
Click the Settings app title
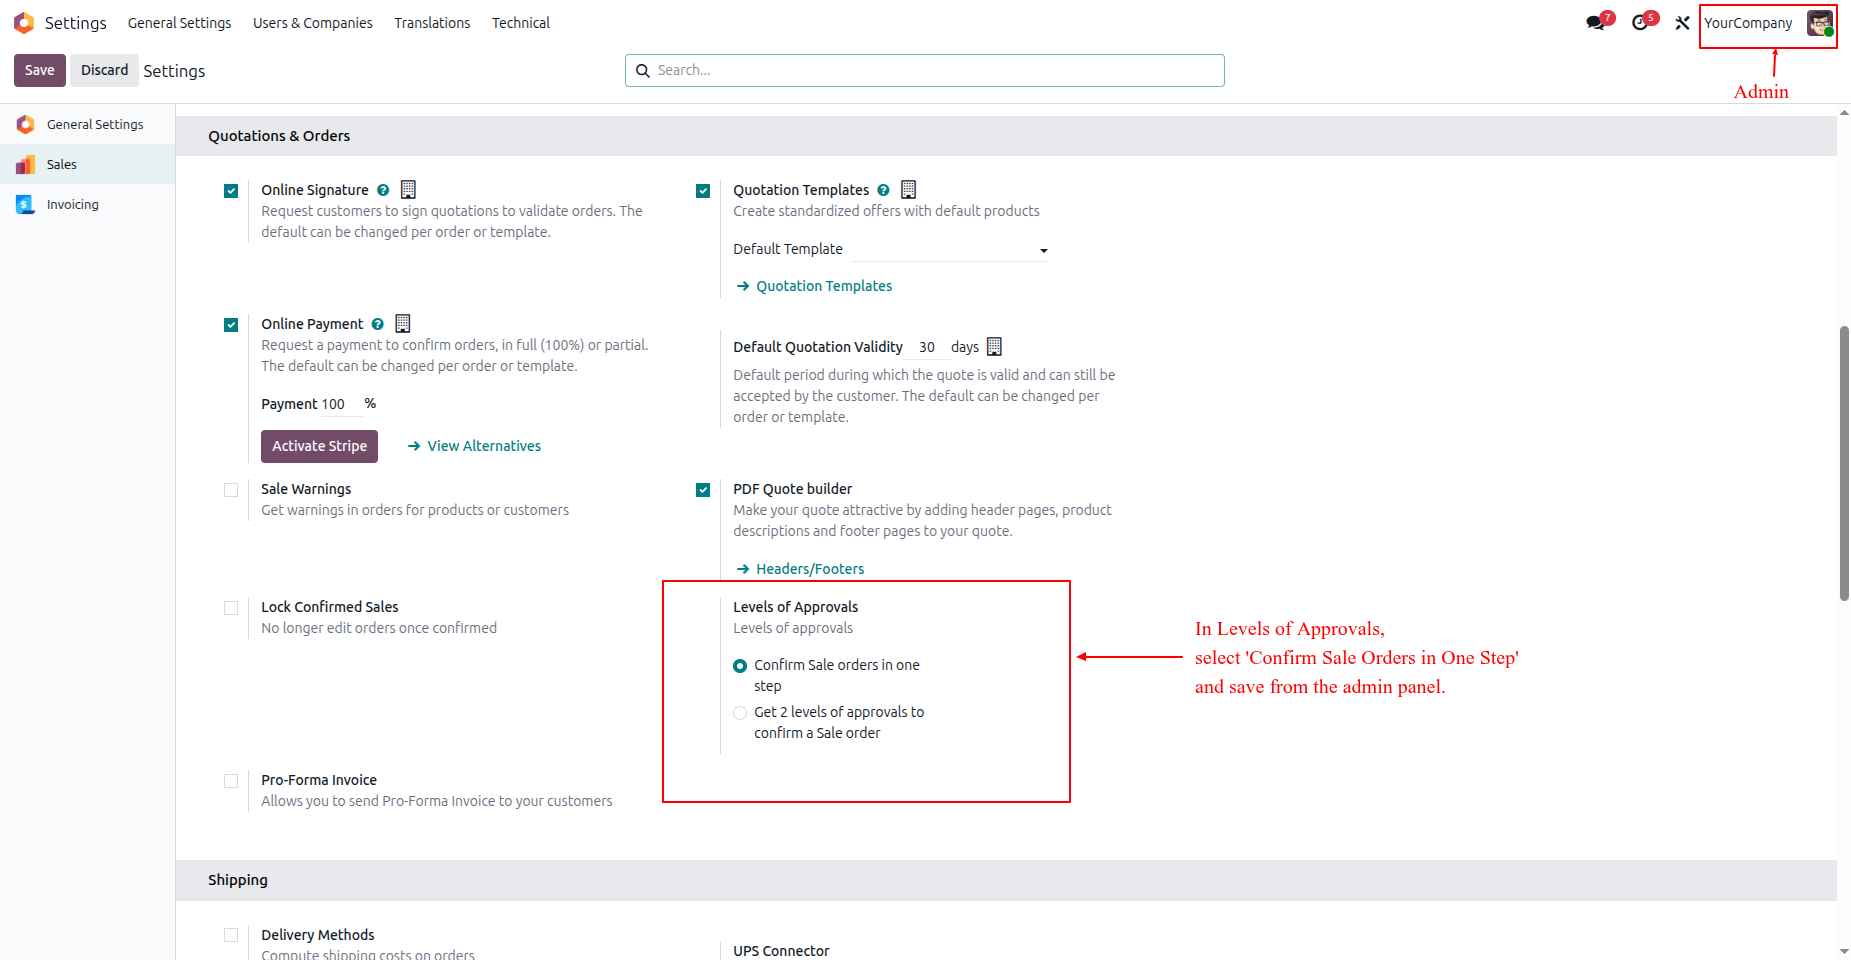pos(75,23)
